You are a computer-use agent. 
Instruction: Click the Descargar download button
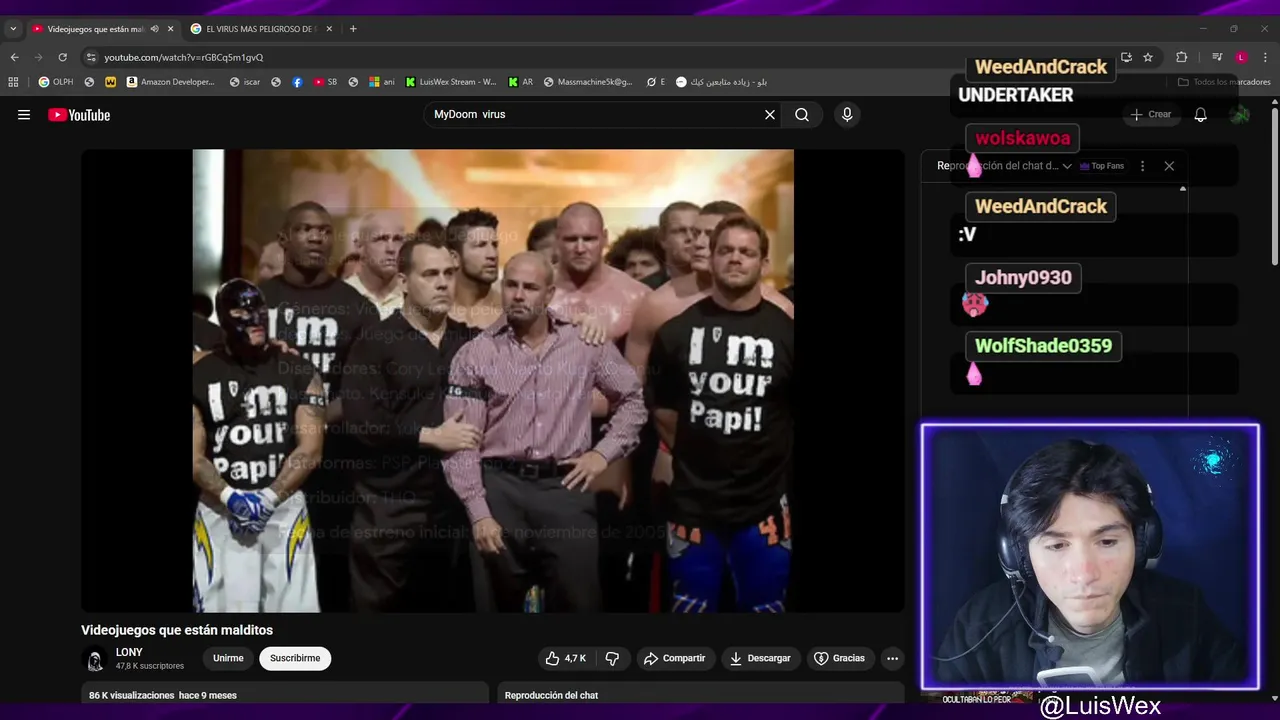(x=760, y=658)
